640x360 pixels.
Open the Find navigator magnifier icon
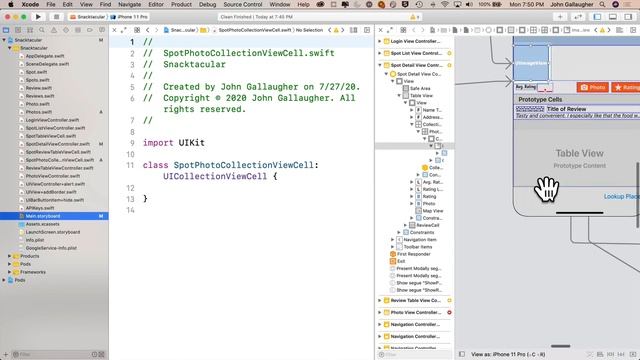point(42,30)
